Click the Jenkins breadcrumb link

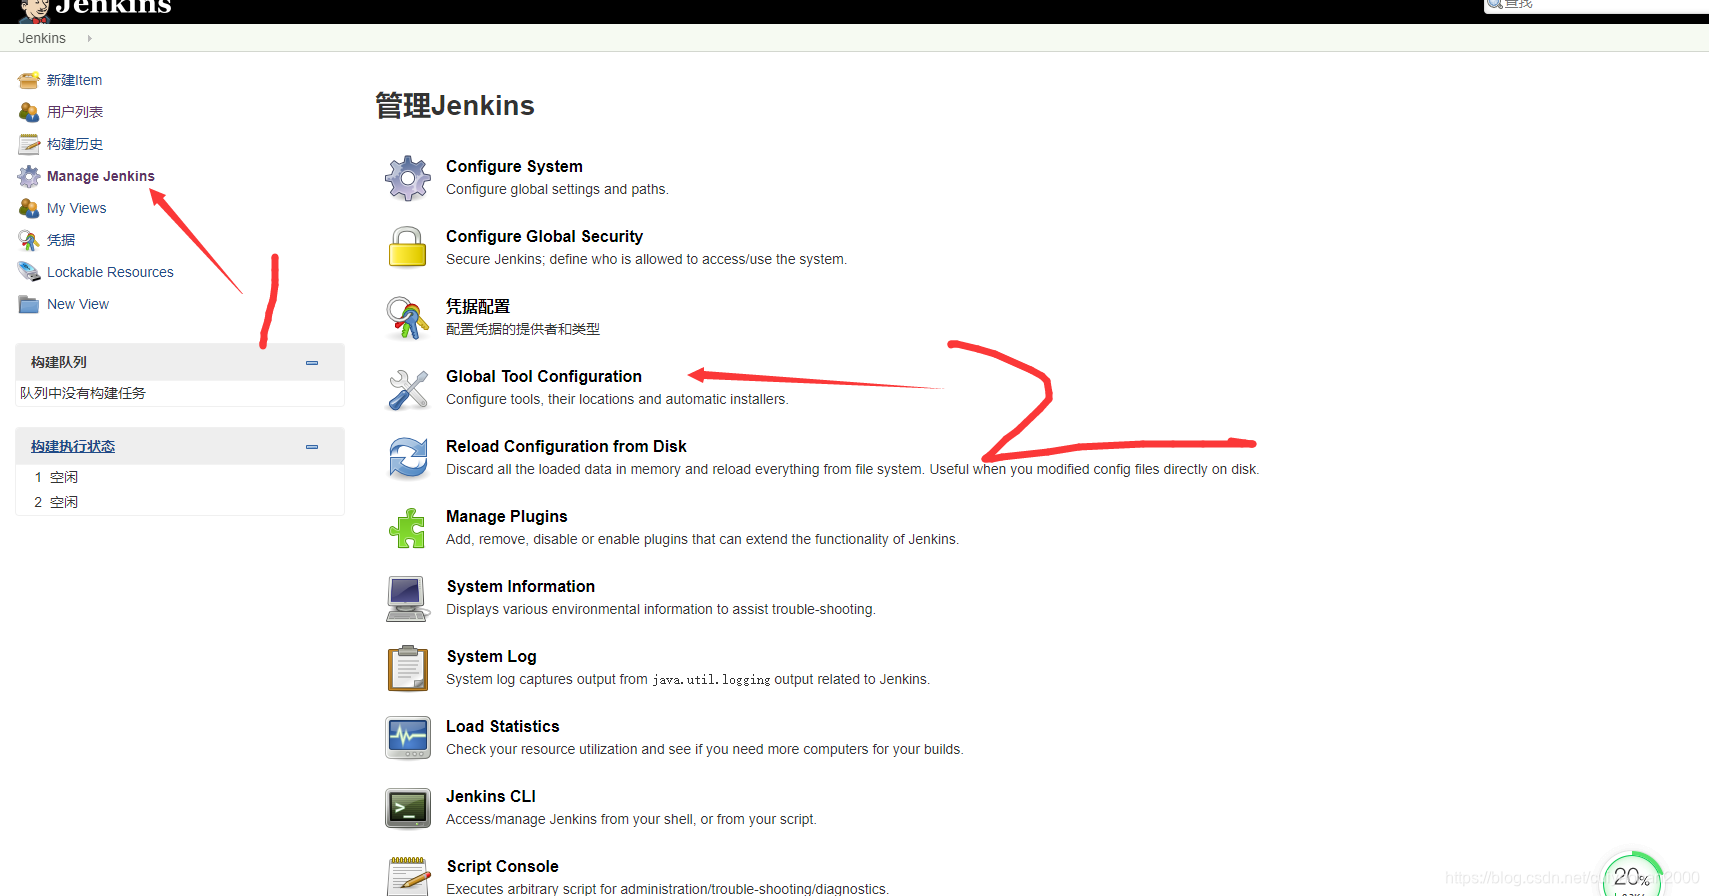[x=42, y=38]
